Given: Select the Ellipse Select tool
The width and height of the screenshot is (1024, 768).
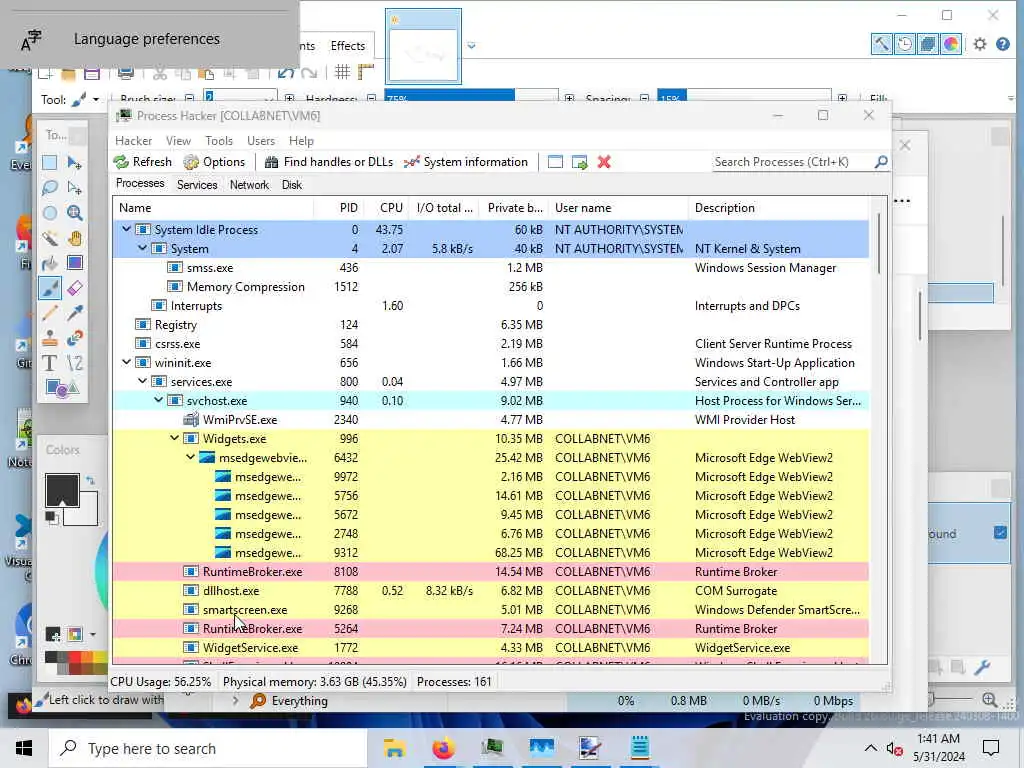Looking at the screenshot, I should [50, 213].
